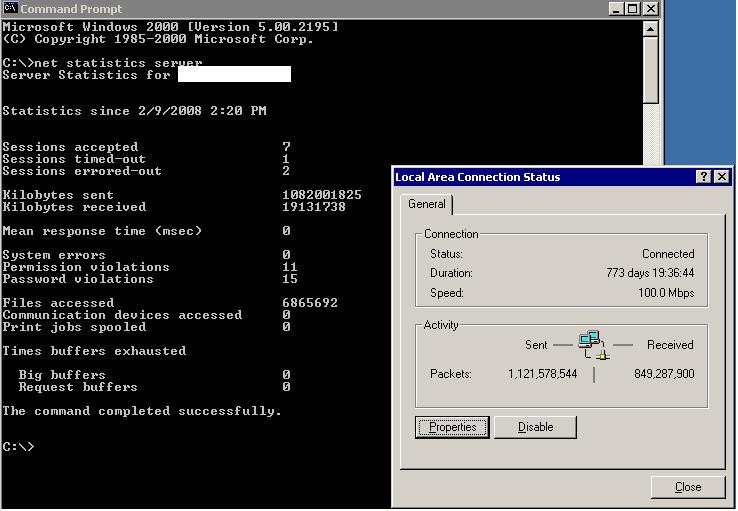The width and height of the screenshot is (738, 511).
Task: Click the Command Prompt title bar text
Action: click(71, 9)
